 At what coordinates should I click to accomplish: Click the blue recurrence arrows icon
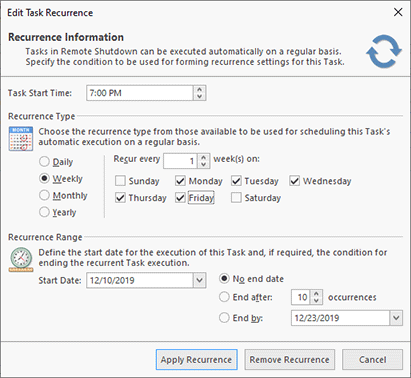click(x=384, y=52)
